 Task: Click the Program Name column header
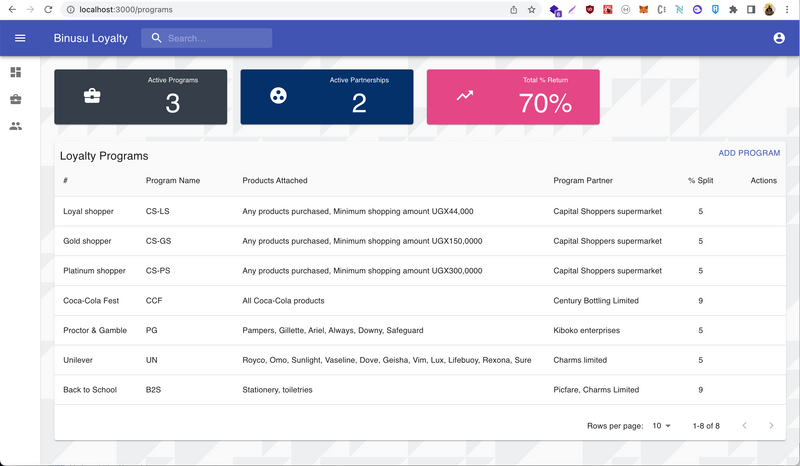coord(173,181)
